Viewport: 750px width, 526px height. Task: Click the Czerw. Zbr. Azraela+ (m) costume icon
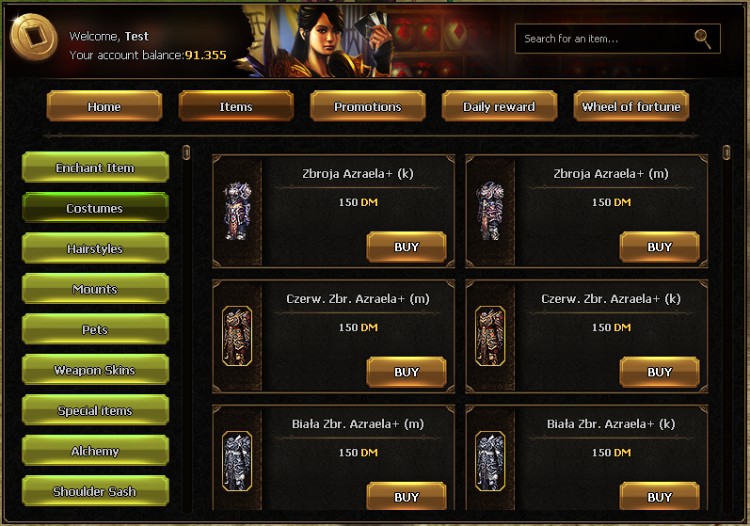pos(237,336)
